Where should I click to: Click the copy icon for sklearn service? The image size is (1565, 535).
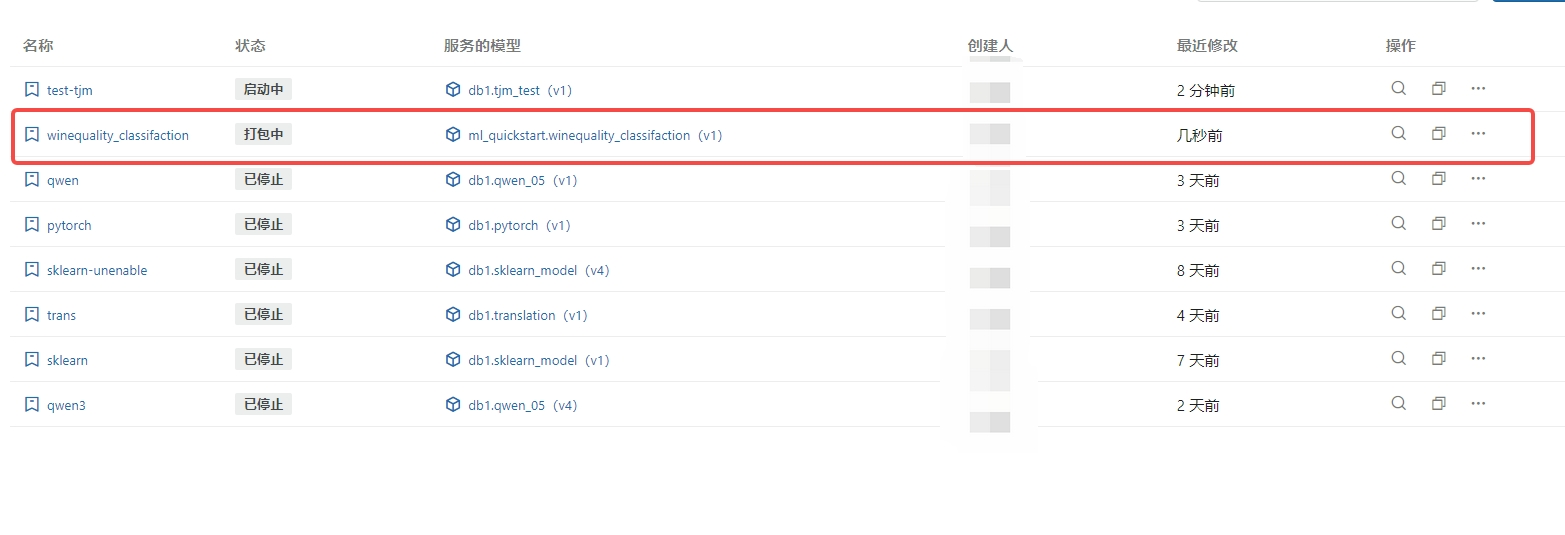(x=1438, y=358)
